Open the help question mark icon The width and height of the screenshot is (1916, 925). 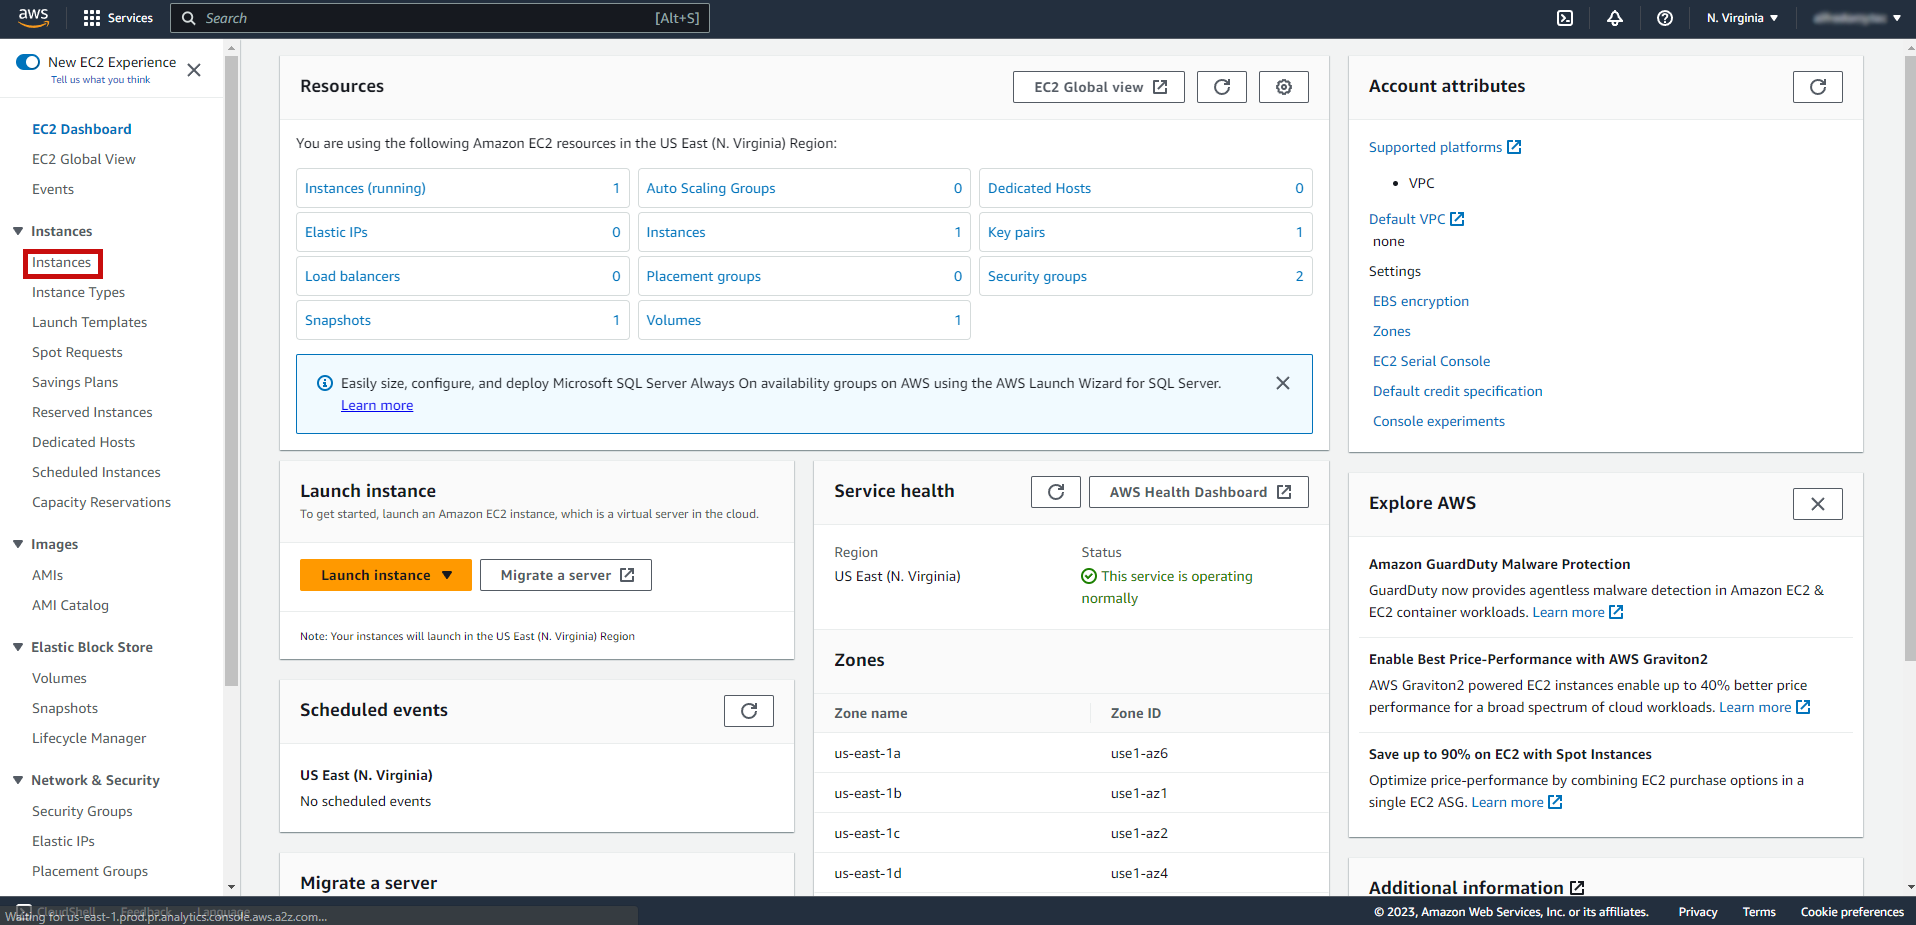pos(1665,18)
